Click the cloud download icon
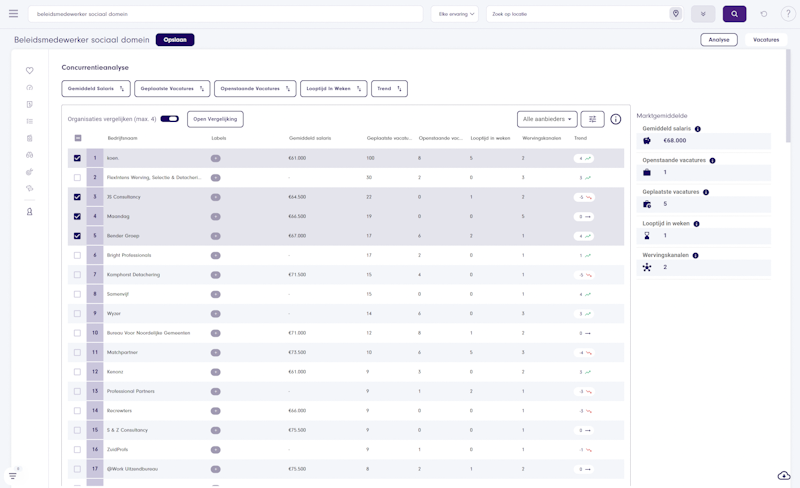The image size is (800, 488). pos(784,476)
